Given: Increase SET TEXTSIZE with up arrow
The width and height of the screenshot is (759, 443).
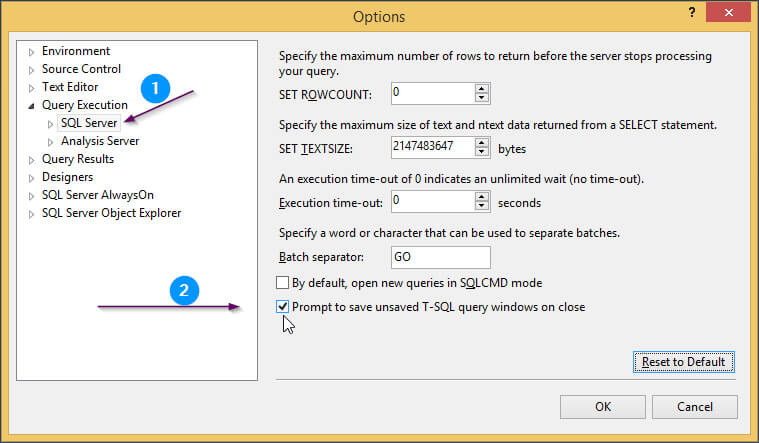Looking at the screenshot, I should [481, 143].
